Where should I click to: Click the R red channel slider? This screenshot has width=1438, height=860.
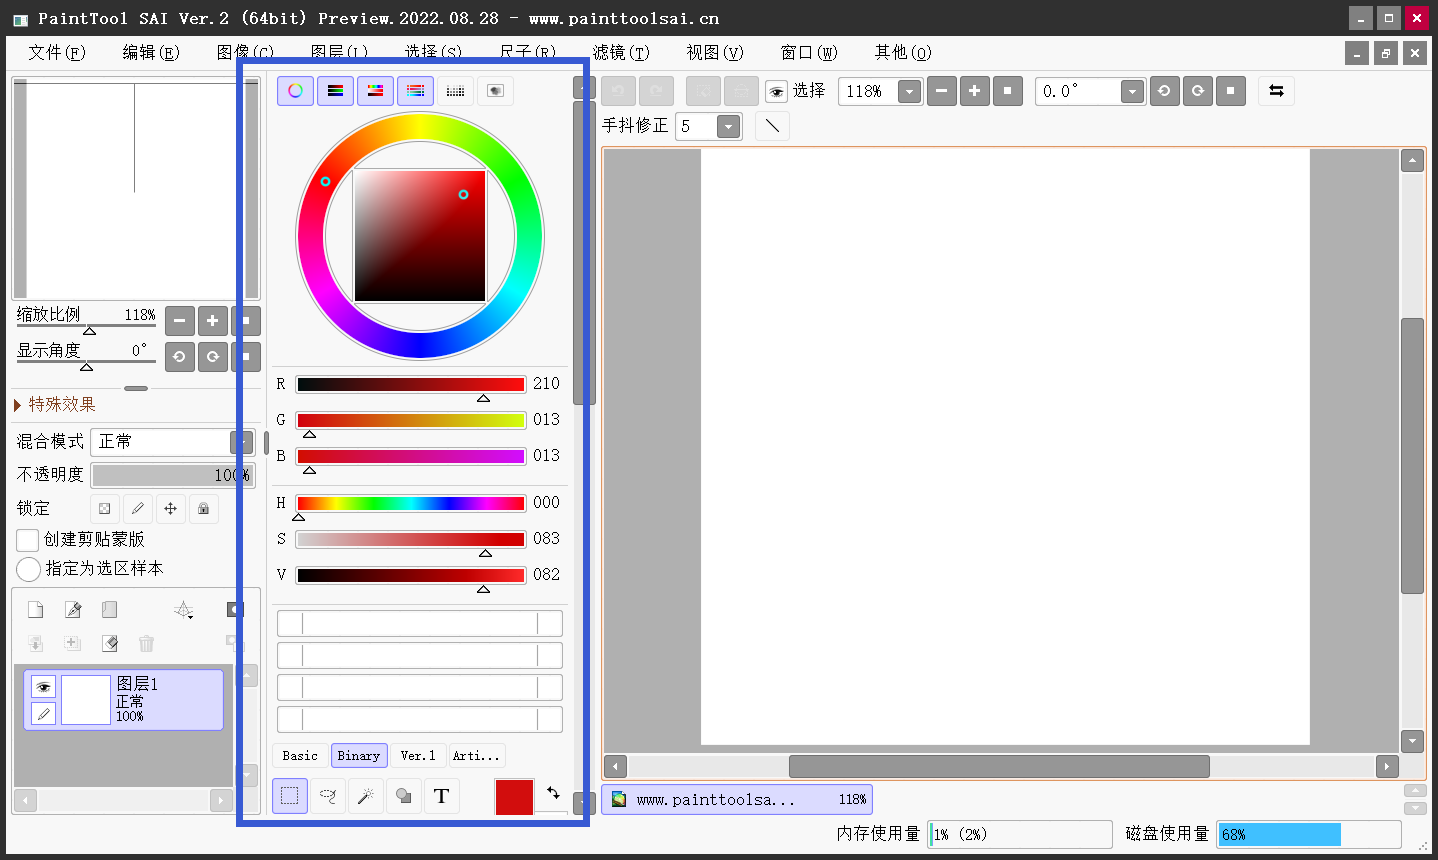[411, 384]
